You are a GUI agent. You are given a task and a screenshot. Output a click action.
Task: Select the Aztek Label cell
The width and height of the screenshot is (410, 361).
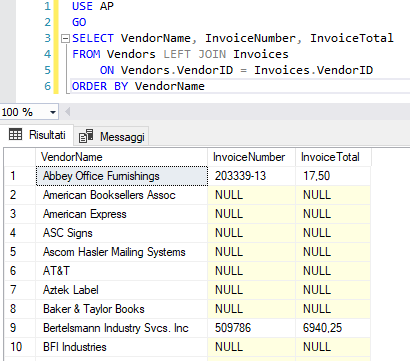pos(122,290)
